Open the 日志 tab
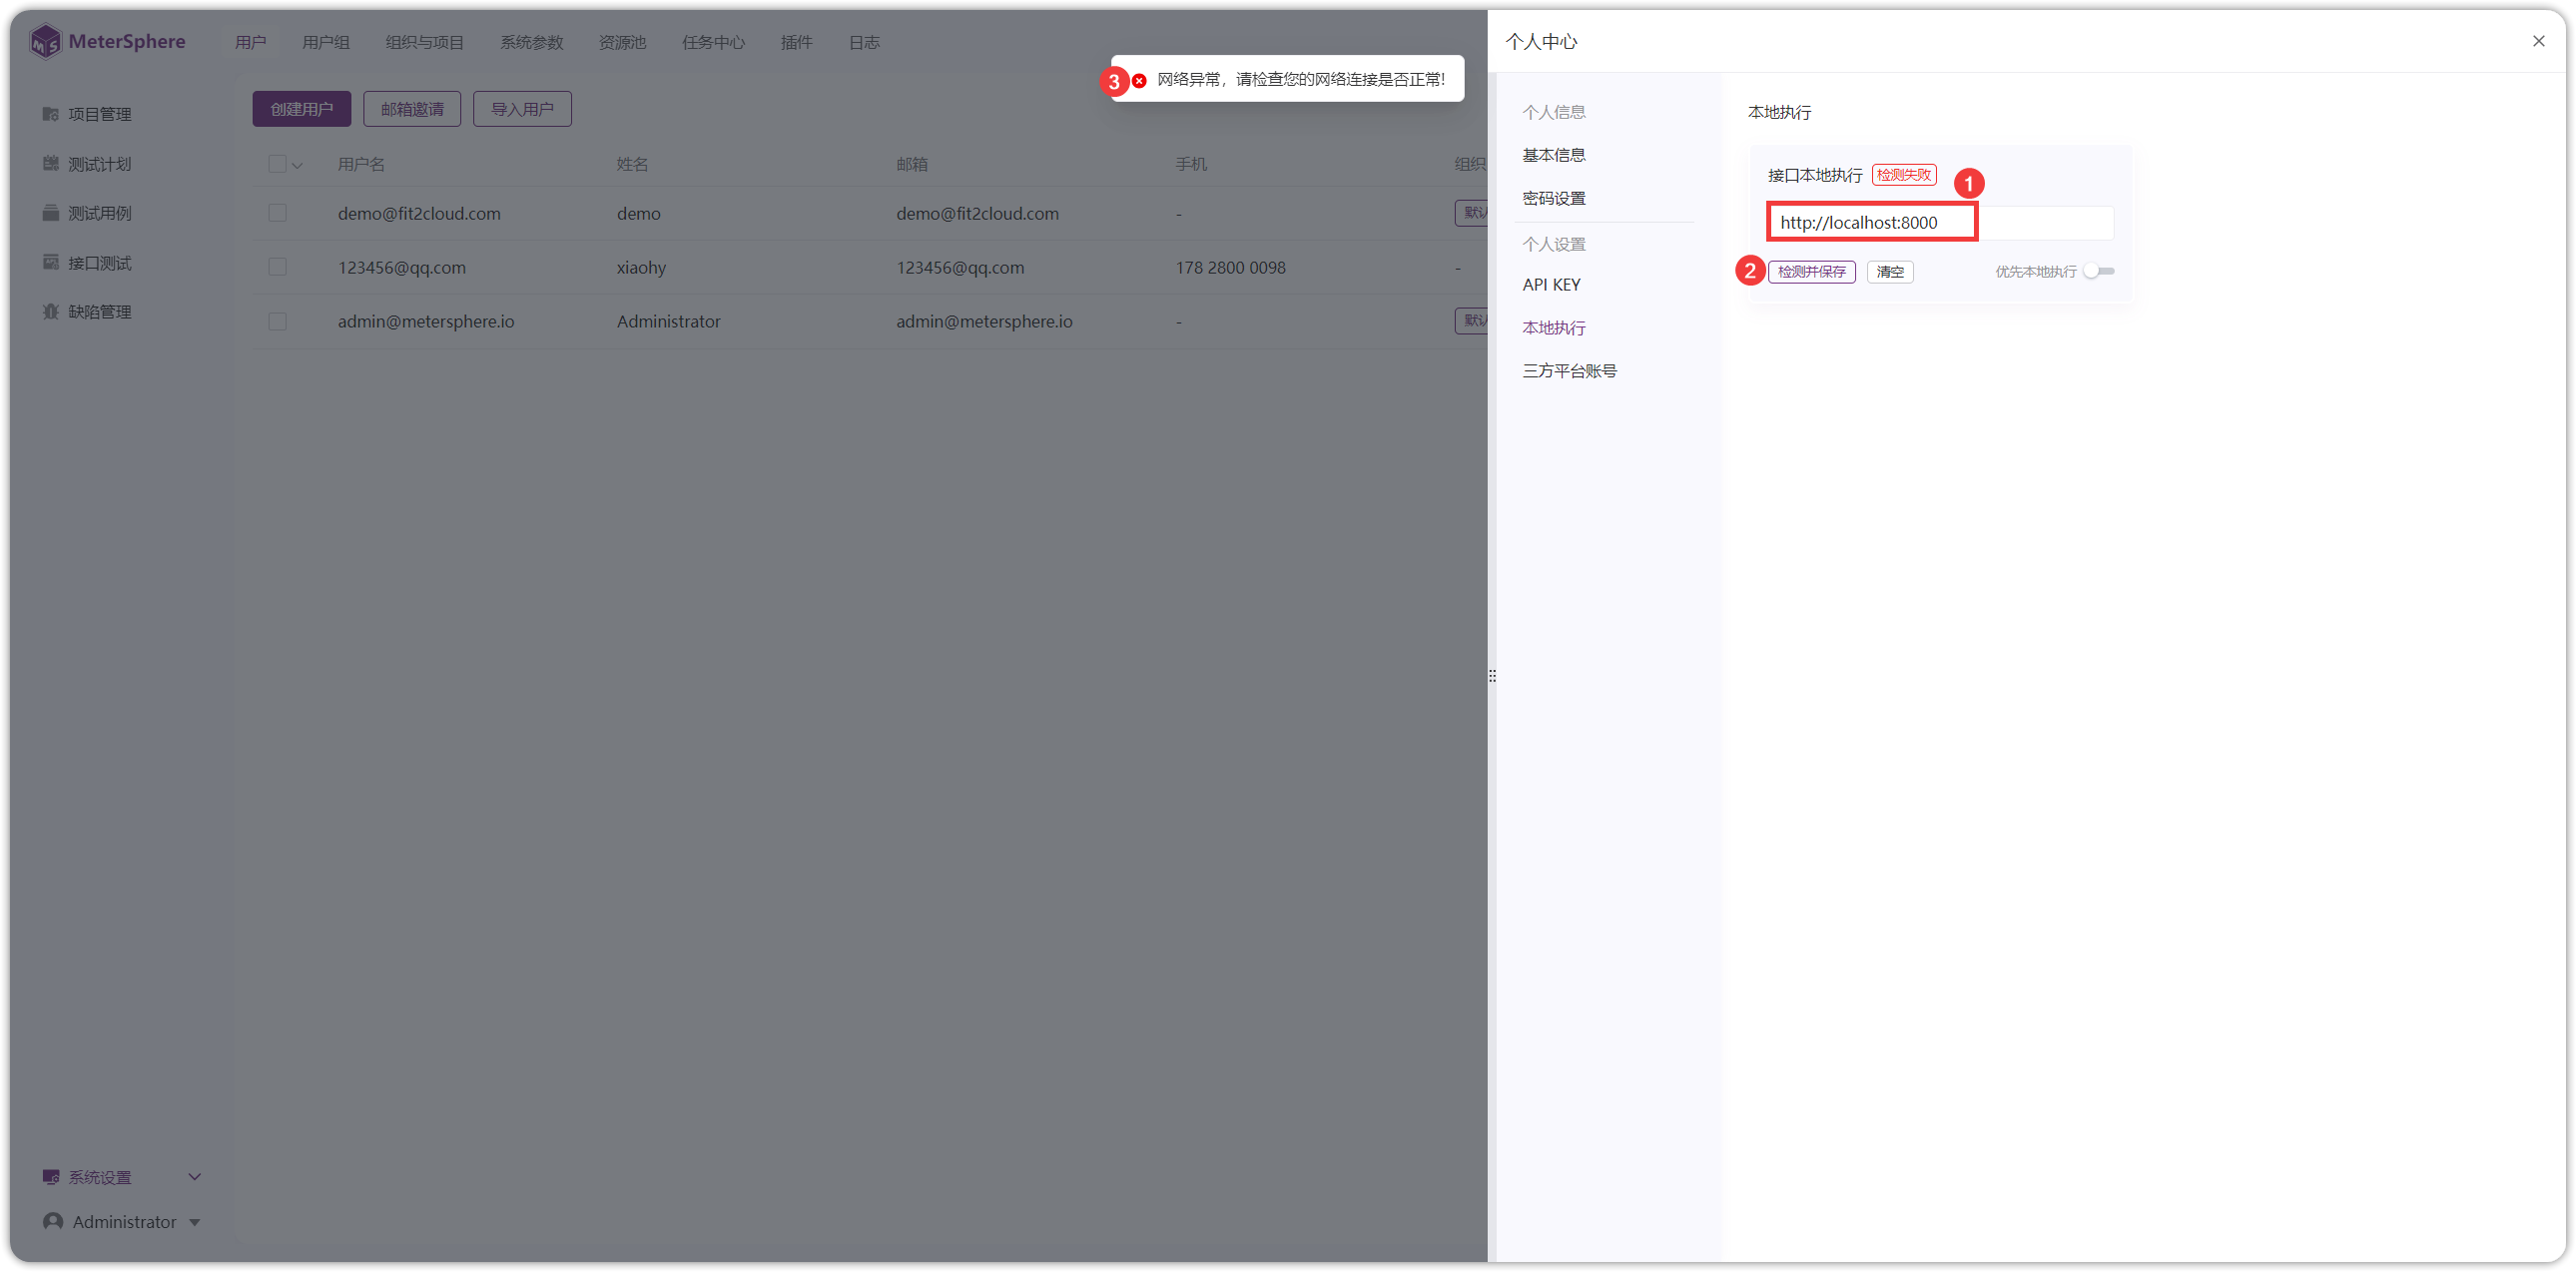The width and height of the screenshot is (2576, 1272). (864, 42)
